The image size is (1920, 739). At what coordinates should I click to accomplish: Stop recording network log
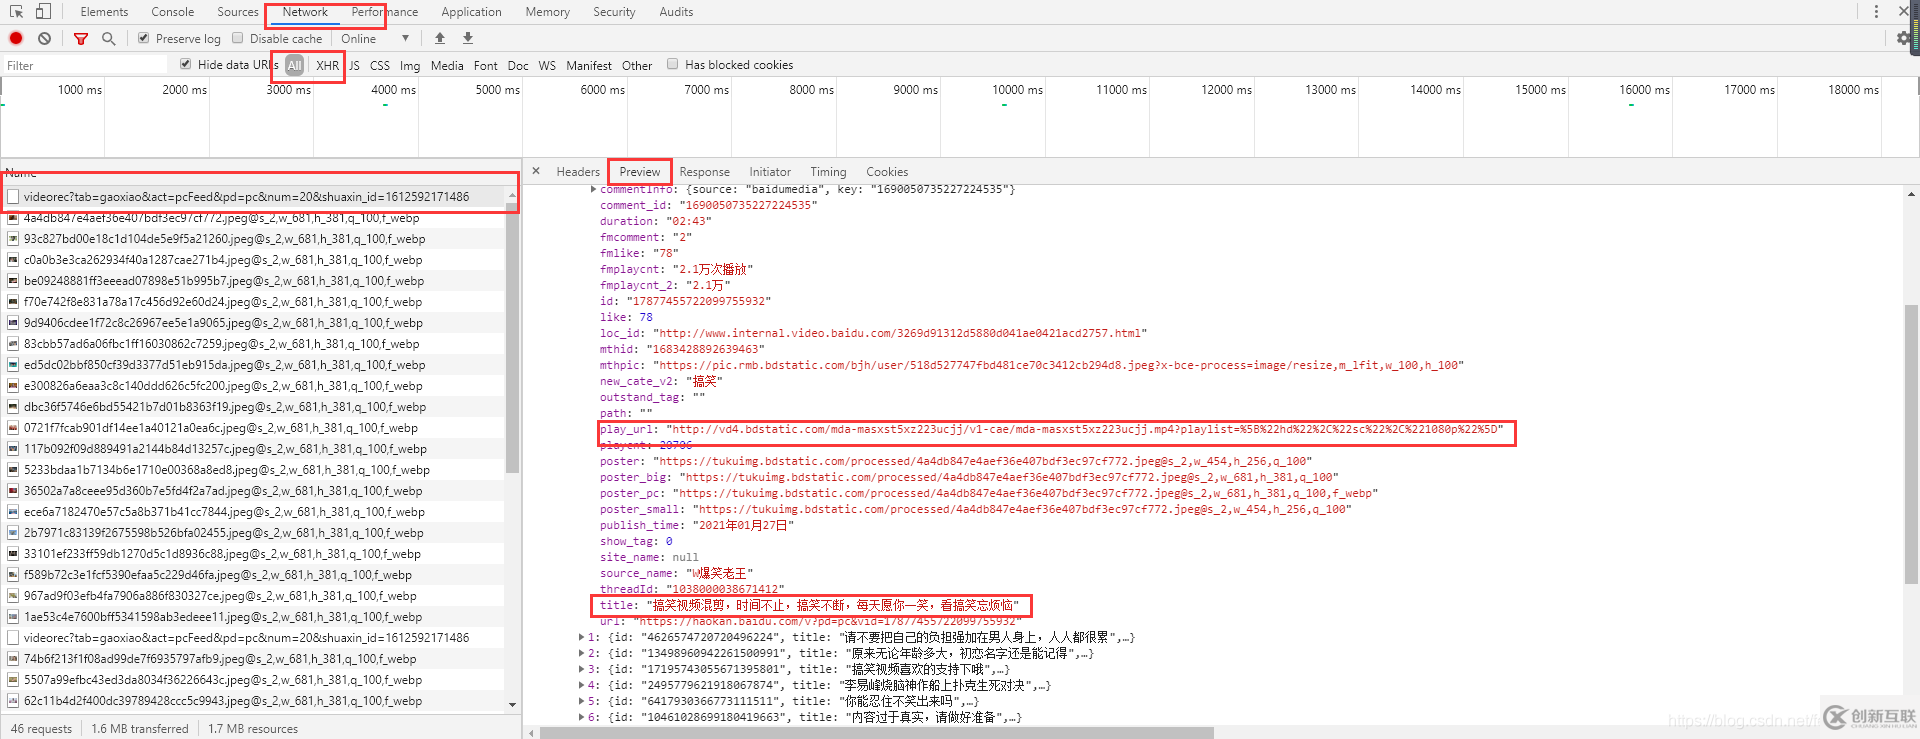click(x=16, y=38)
